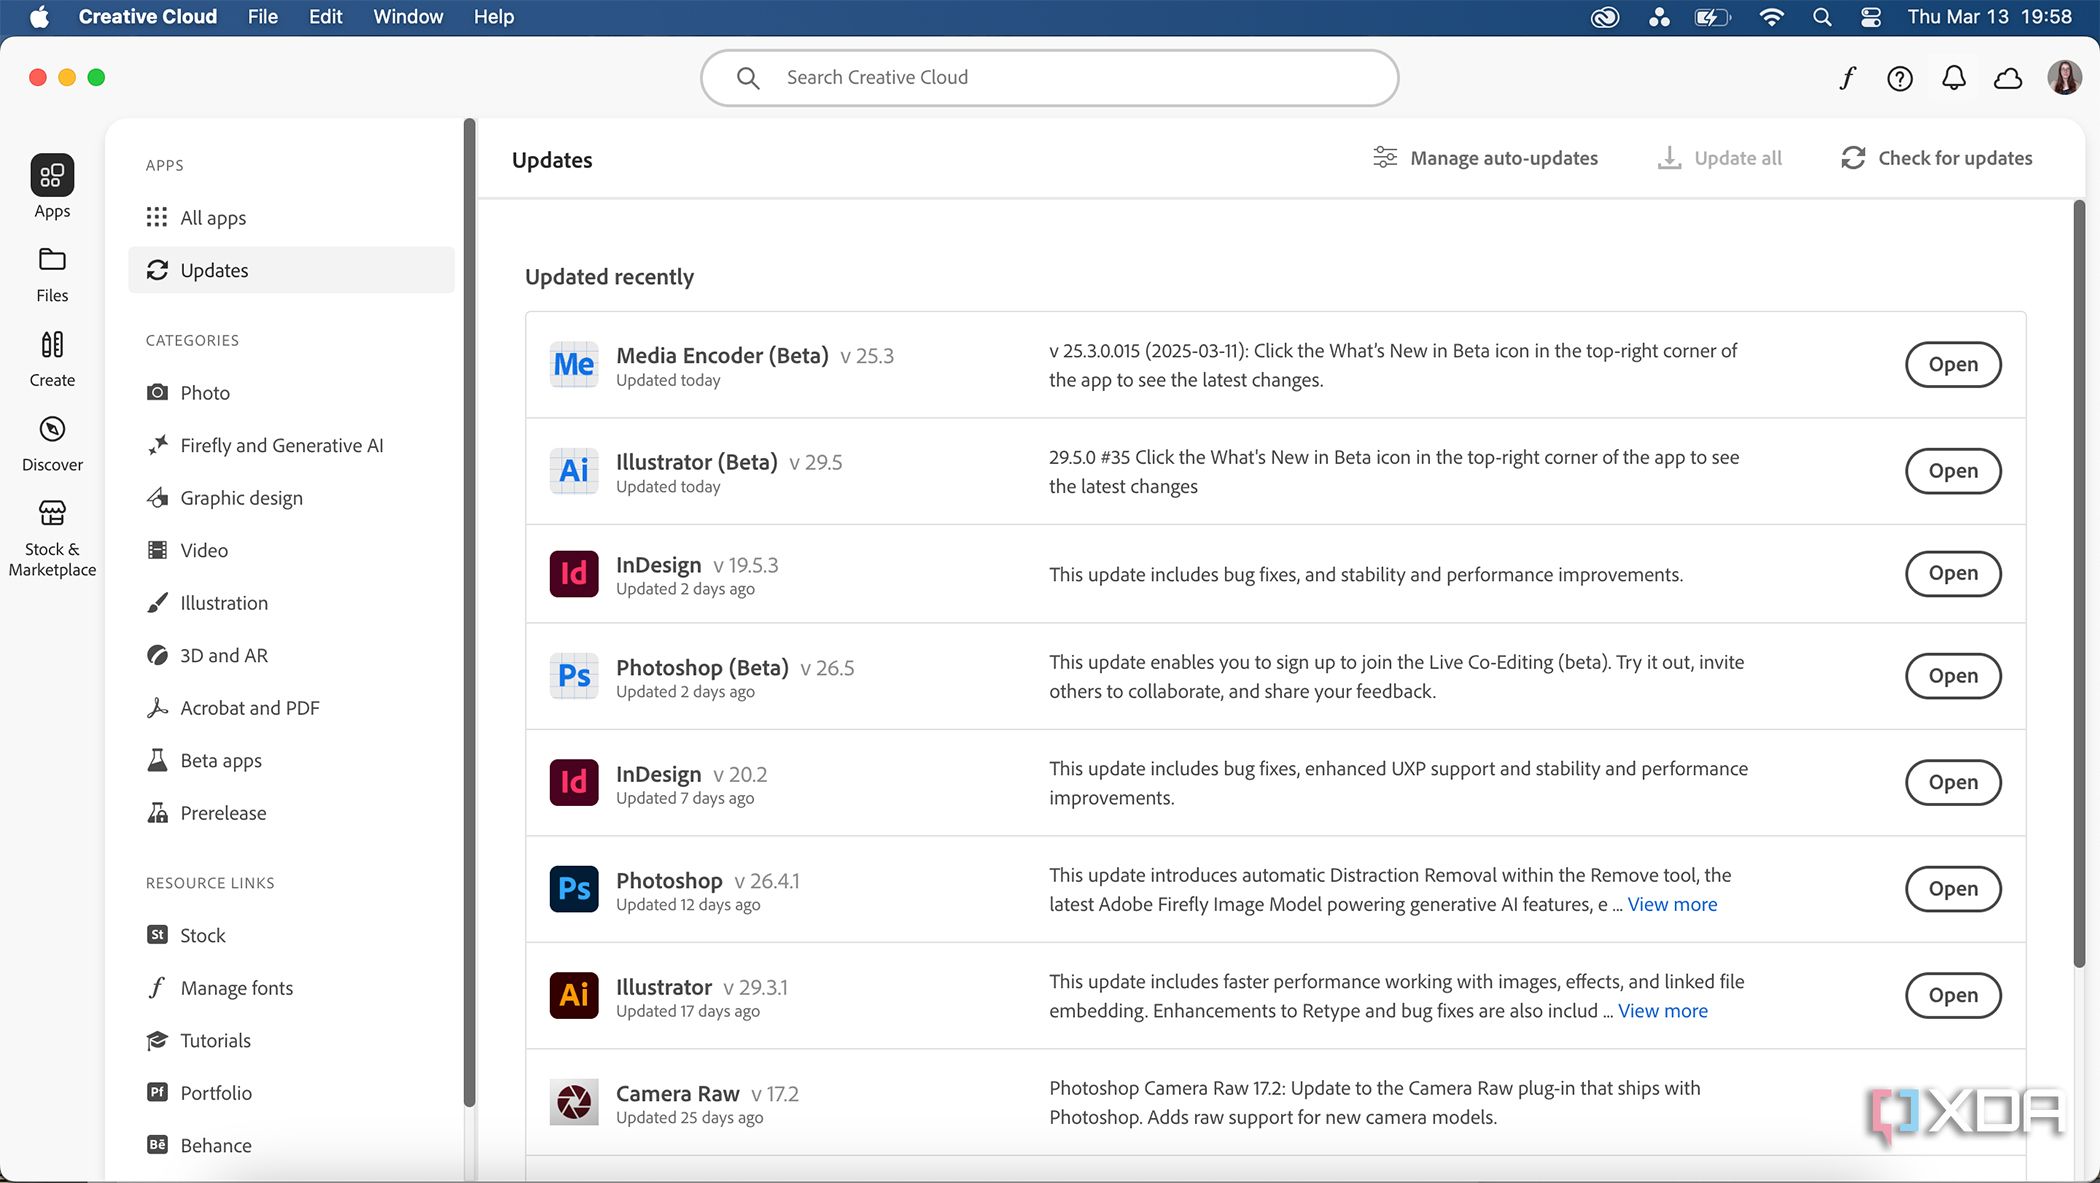
Task: Expand the Illustrator update description via View more
Action: [x=1662, y=1011]
